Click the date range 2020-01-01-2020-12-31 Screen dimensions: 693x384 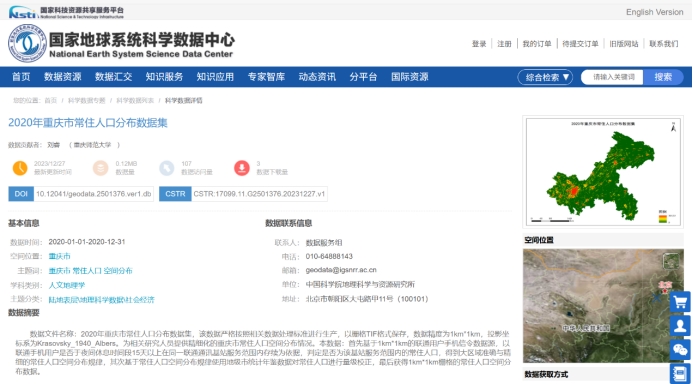(x=87, y=242)
